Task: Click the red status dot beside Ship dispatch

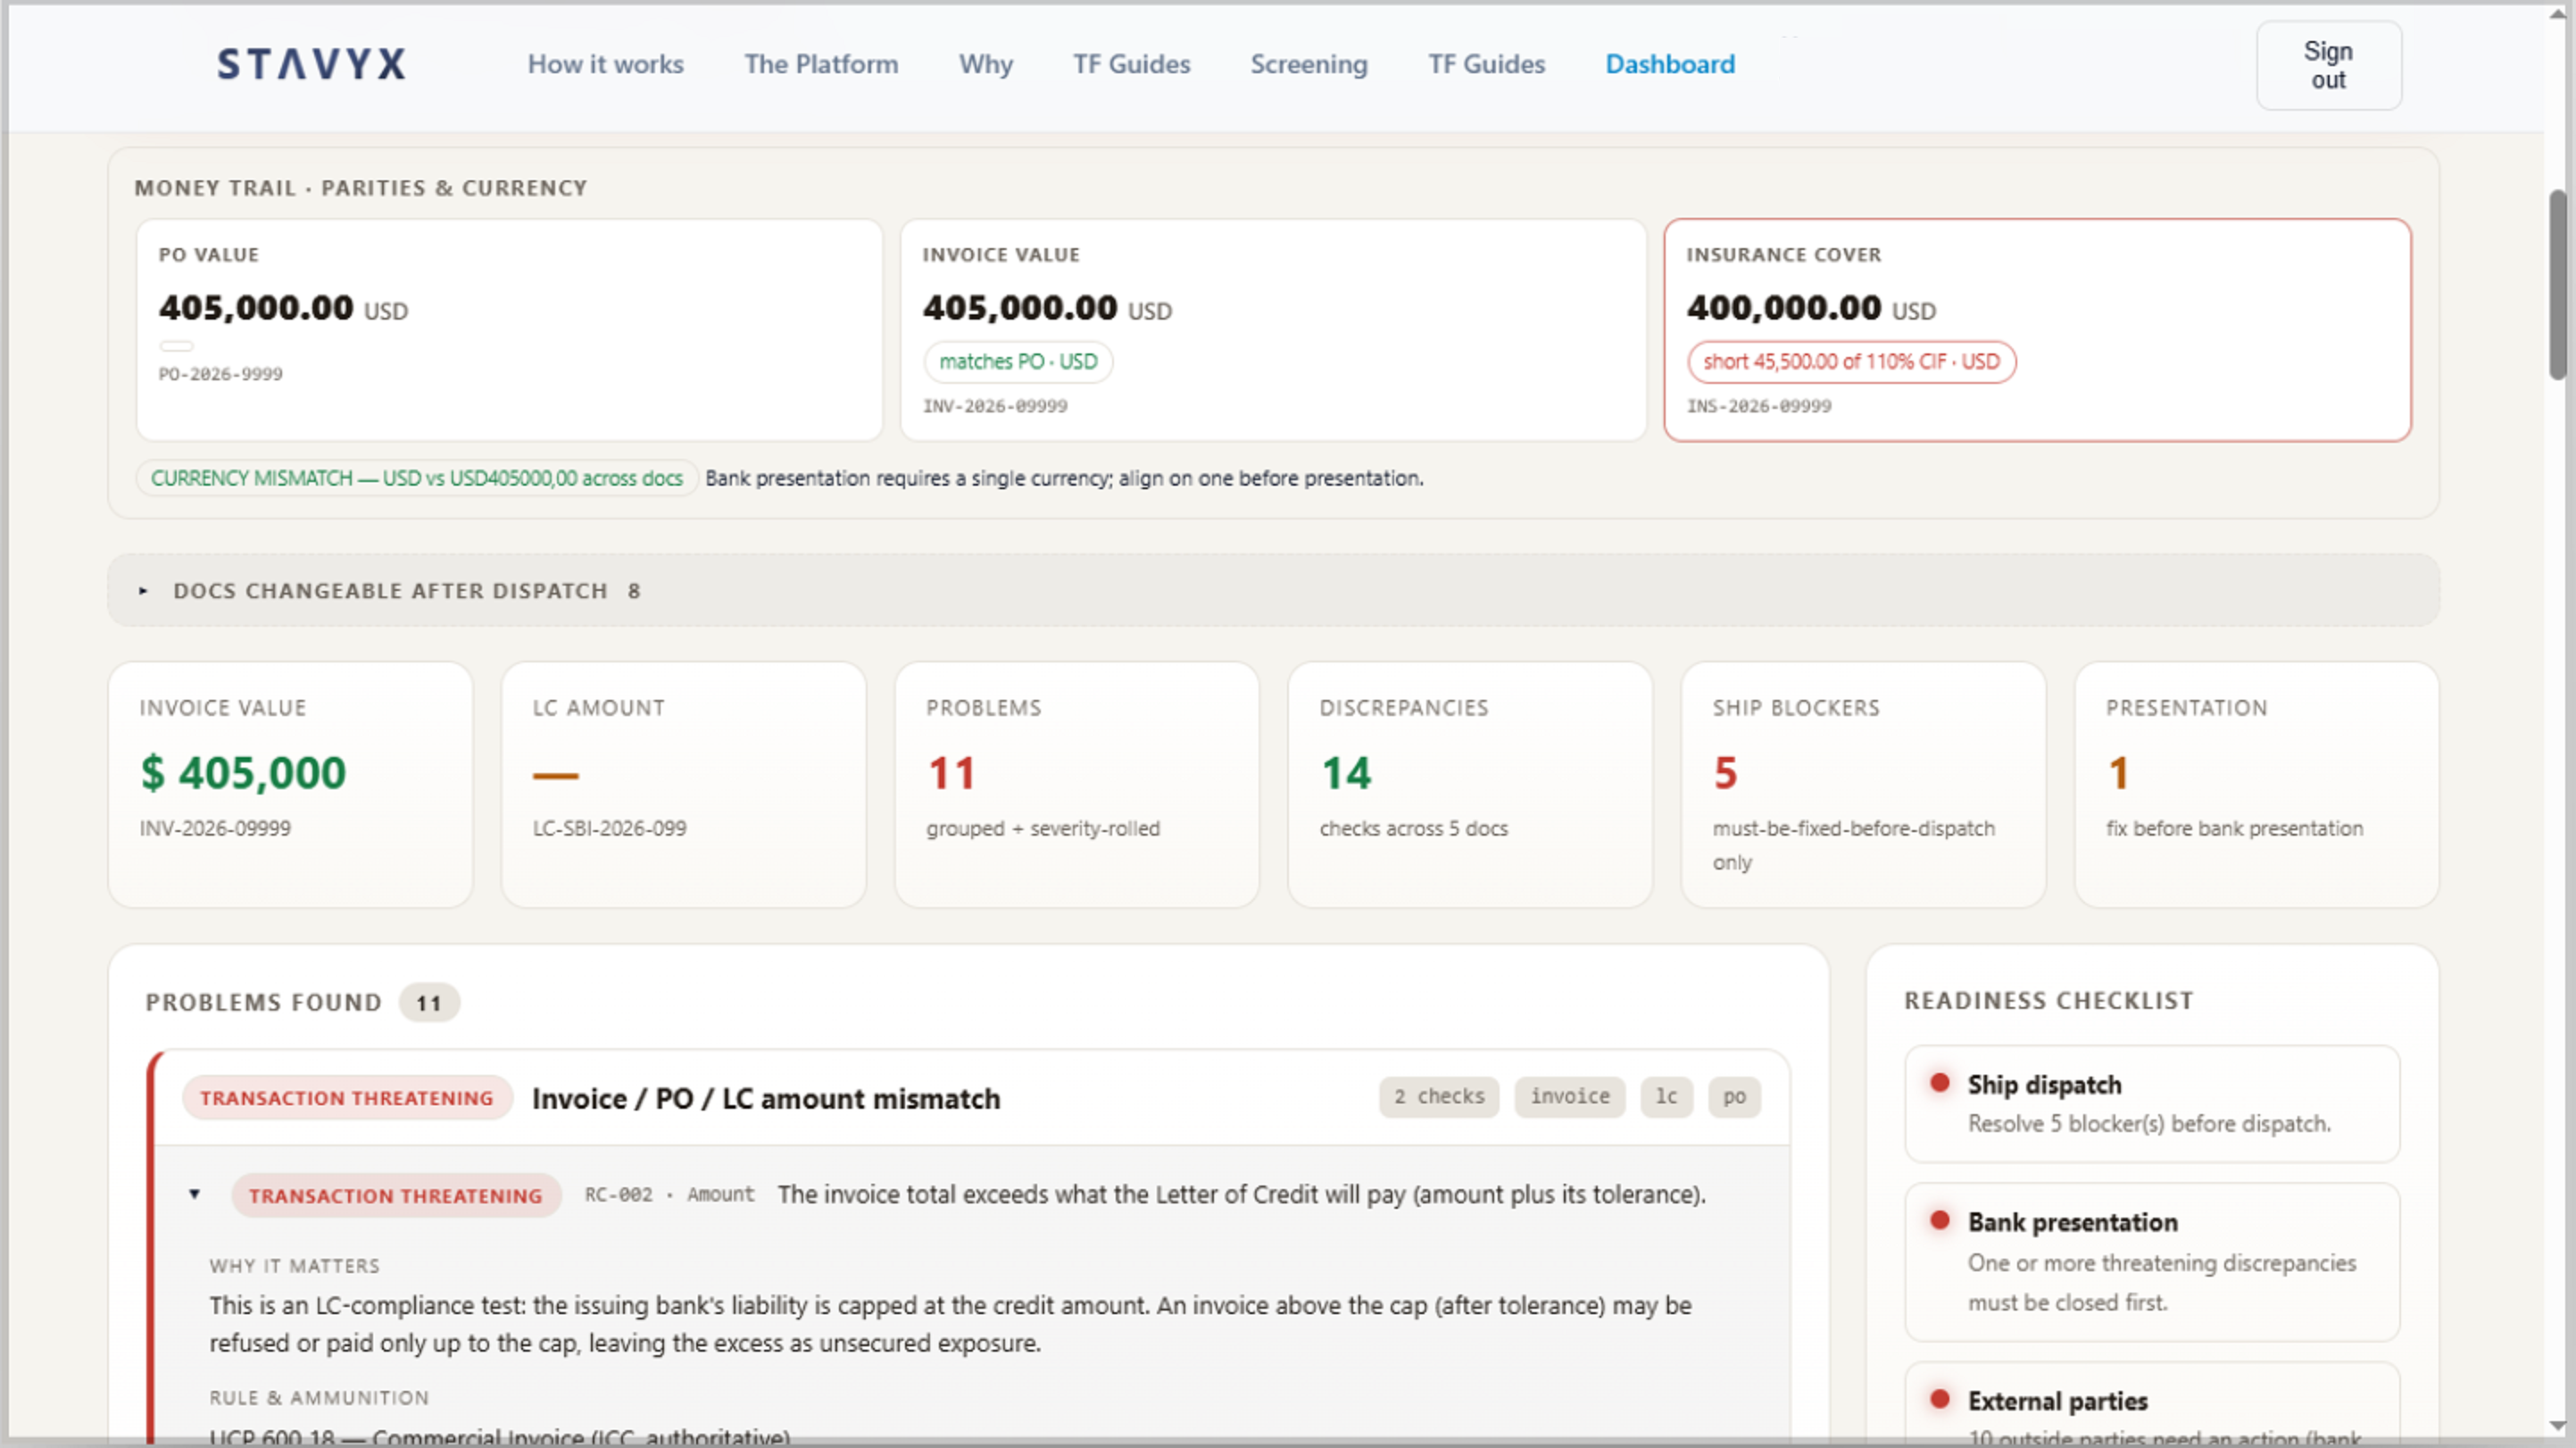Action: coord(1939,1082)
